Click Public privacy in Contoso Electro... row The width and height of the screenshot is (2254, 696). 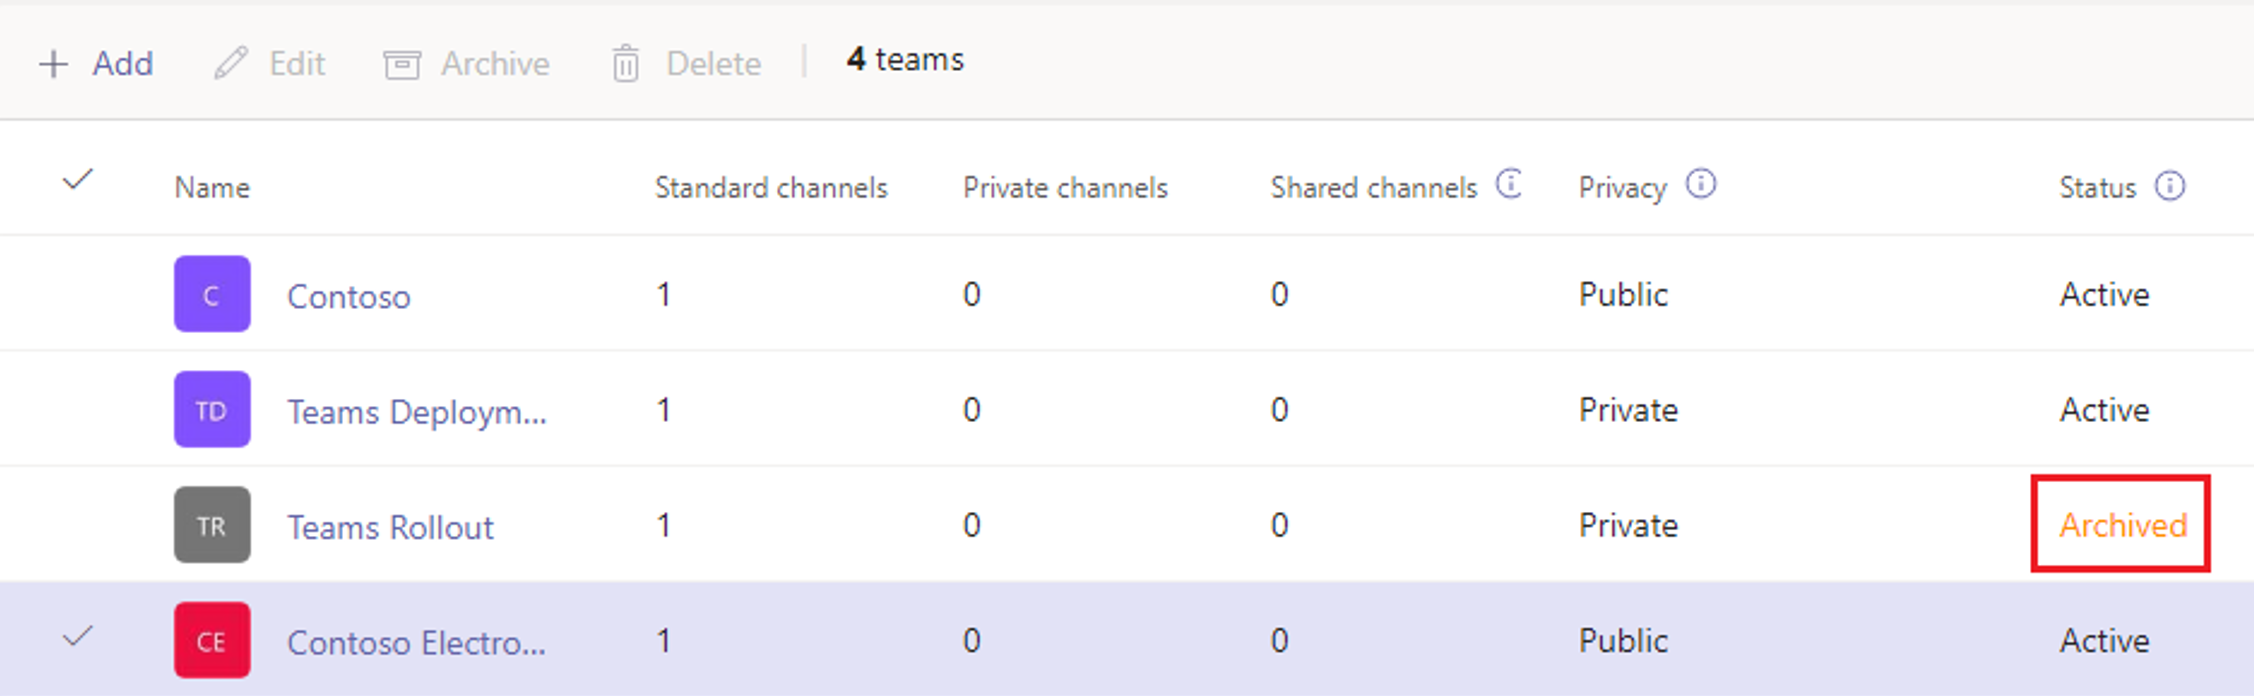(1623, 640)
